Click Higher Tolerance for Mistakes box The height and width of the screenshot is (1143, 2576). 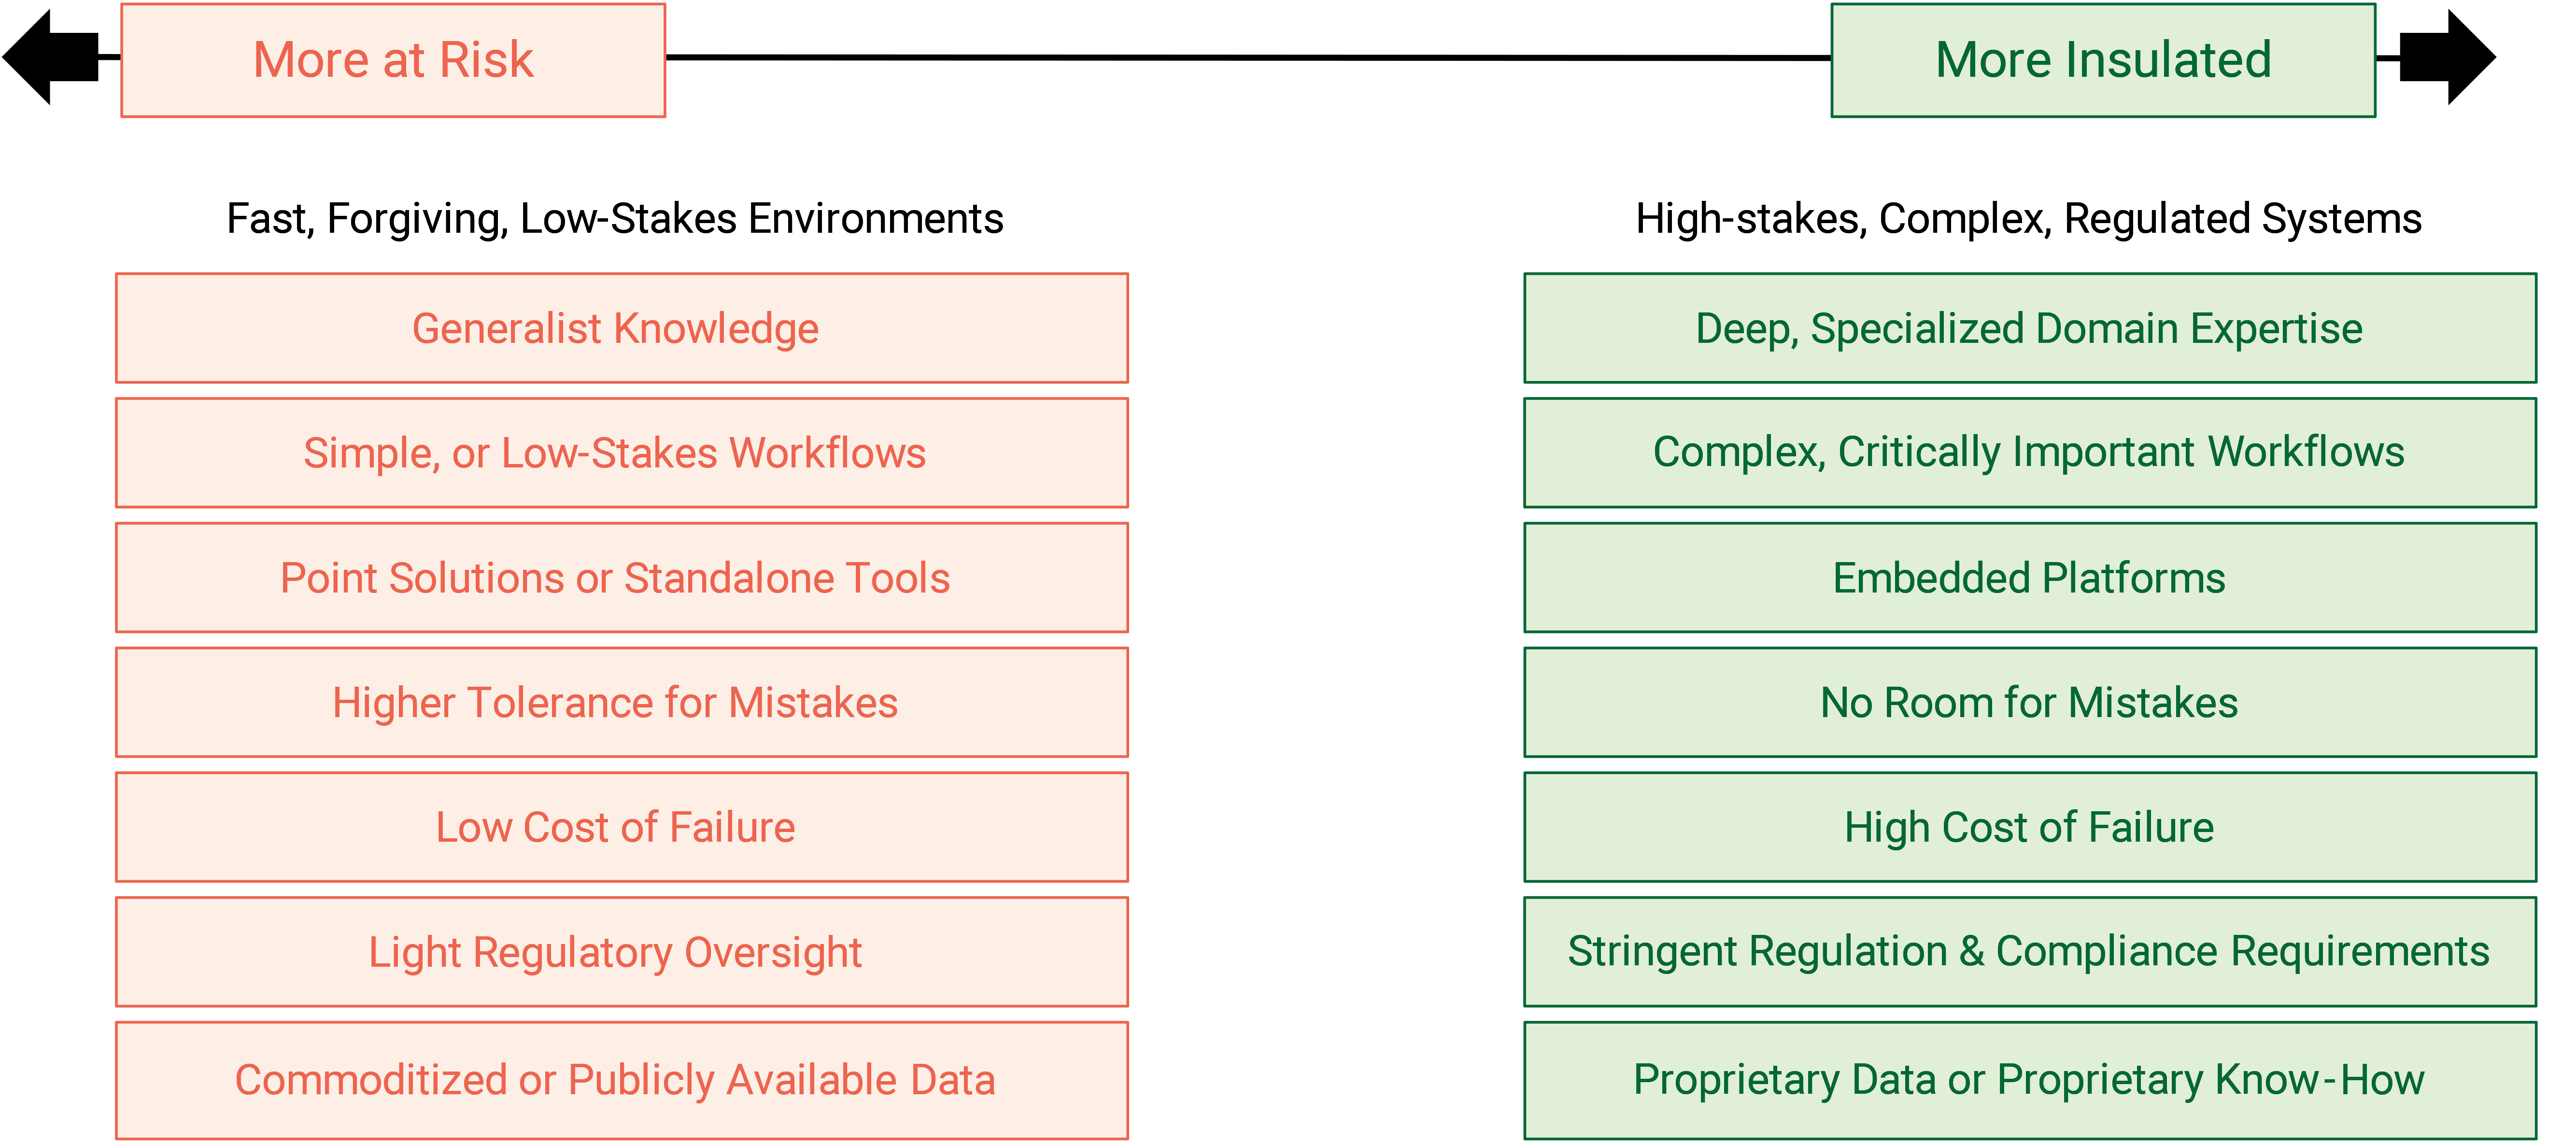point(622,702)
